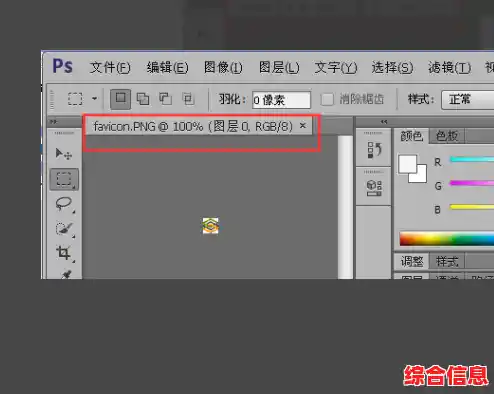The height and width of the screenshot is (394, 494).
Task: Select the Subtract from selection mode icon
Action: 165,99
